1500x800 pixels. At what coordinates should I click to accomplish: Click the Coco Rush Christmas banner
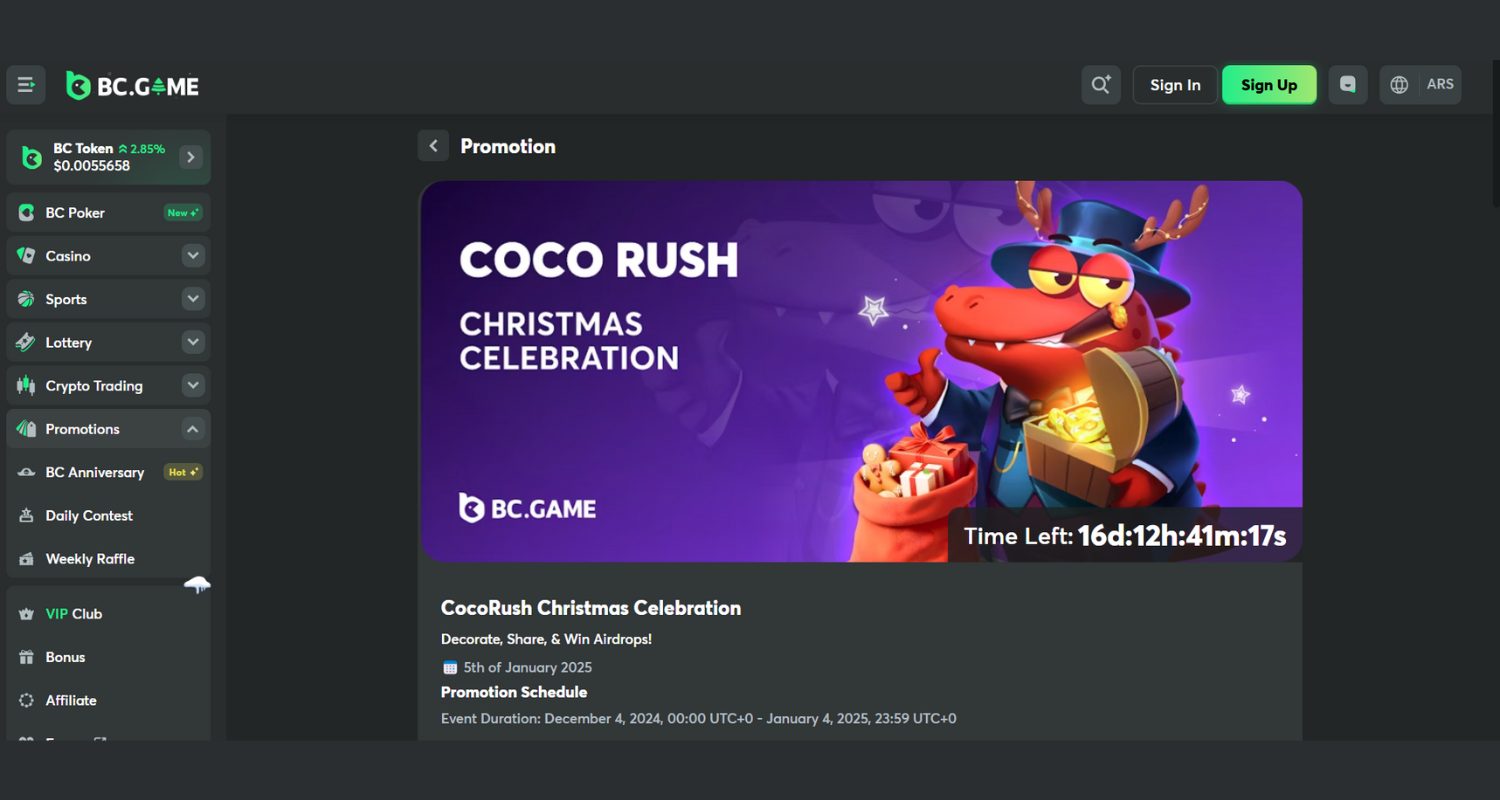(861, 371)
